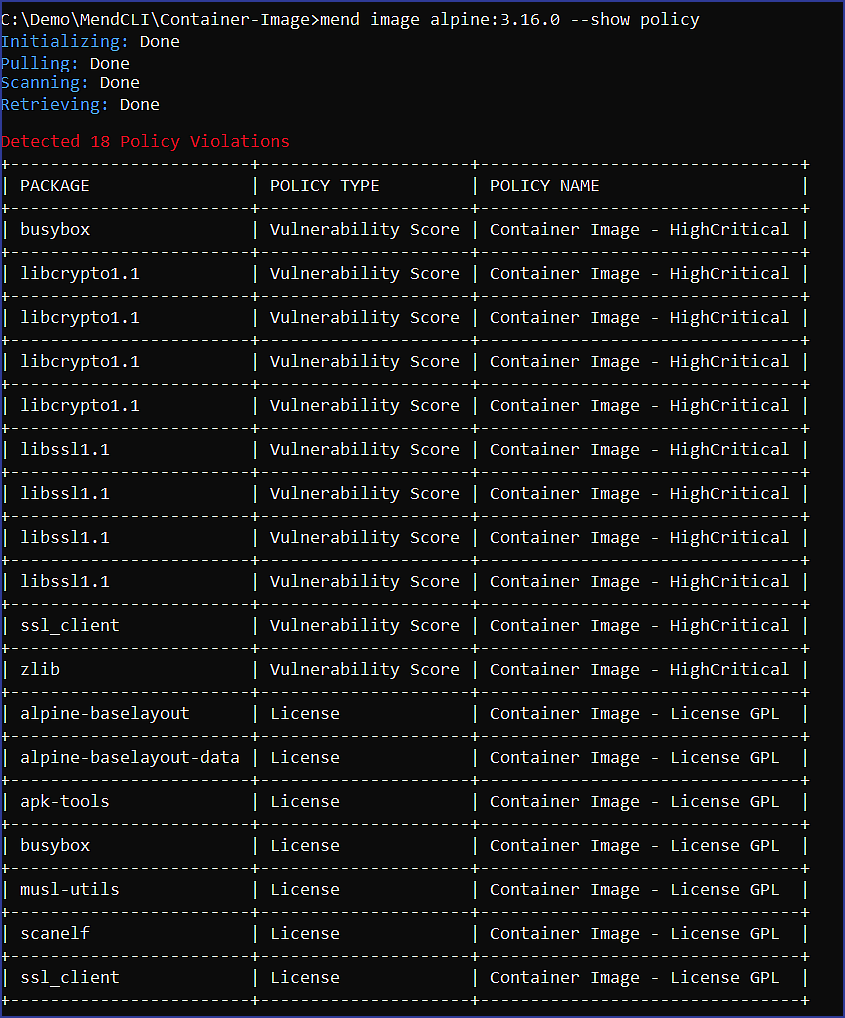This screenshot has width=845, height=1018.
Task: Select the alpine-baselayout-data entry
Action: tap(130, 757)
